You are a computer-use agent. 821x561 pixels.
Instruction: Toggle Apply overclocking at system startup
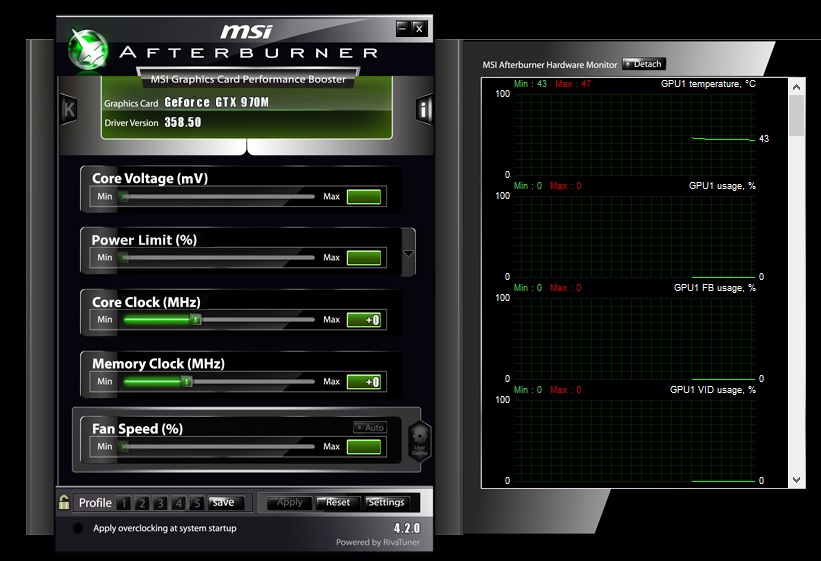(78, 528)
